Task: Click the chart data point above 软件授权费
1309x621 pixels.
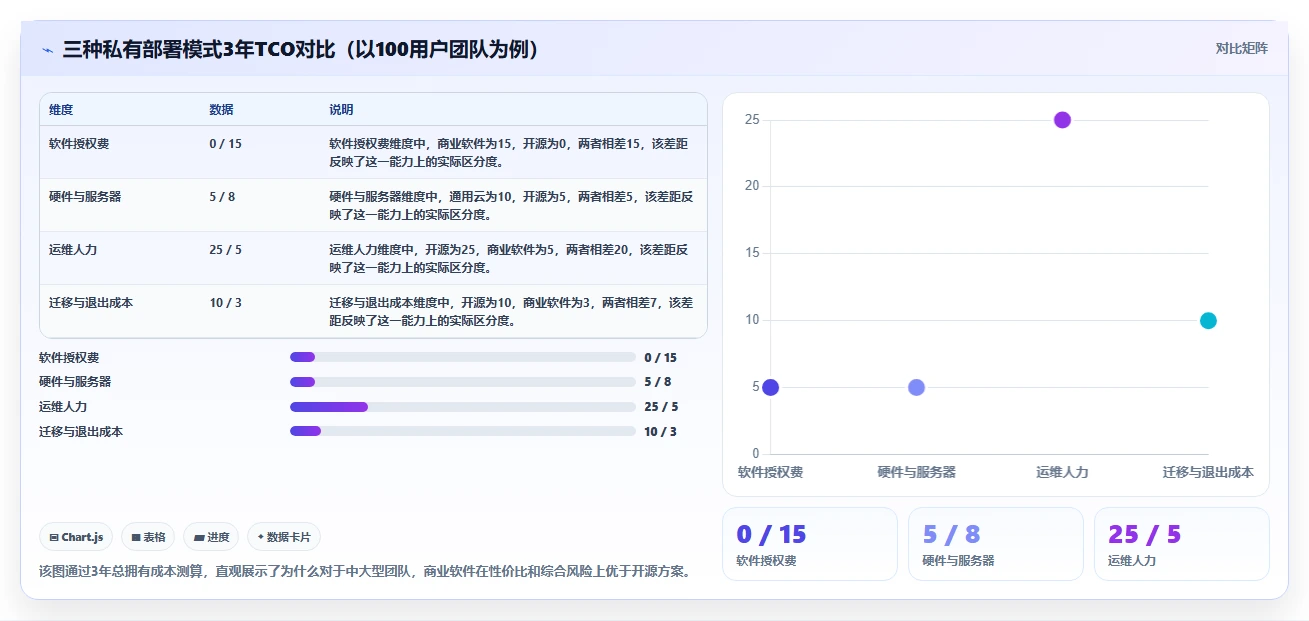Action: click(x=770, y=387)
